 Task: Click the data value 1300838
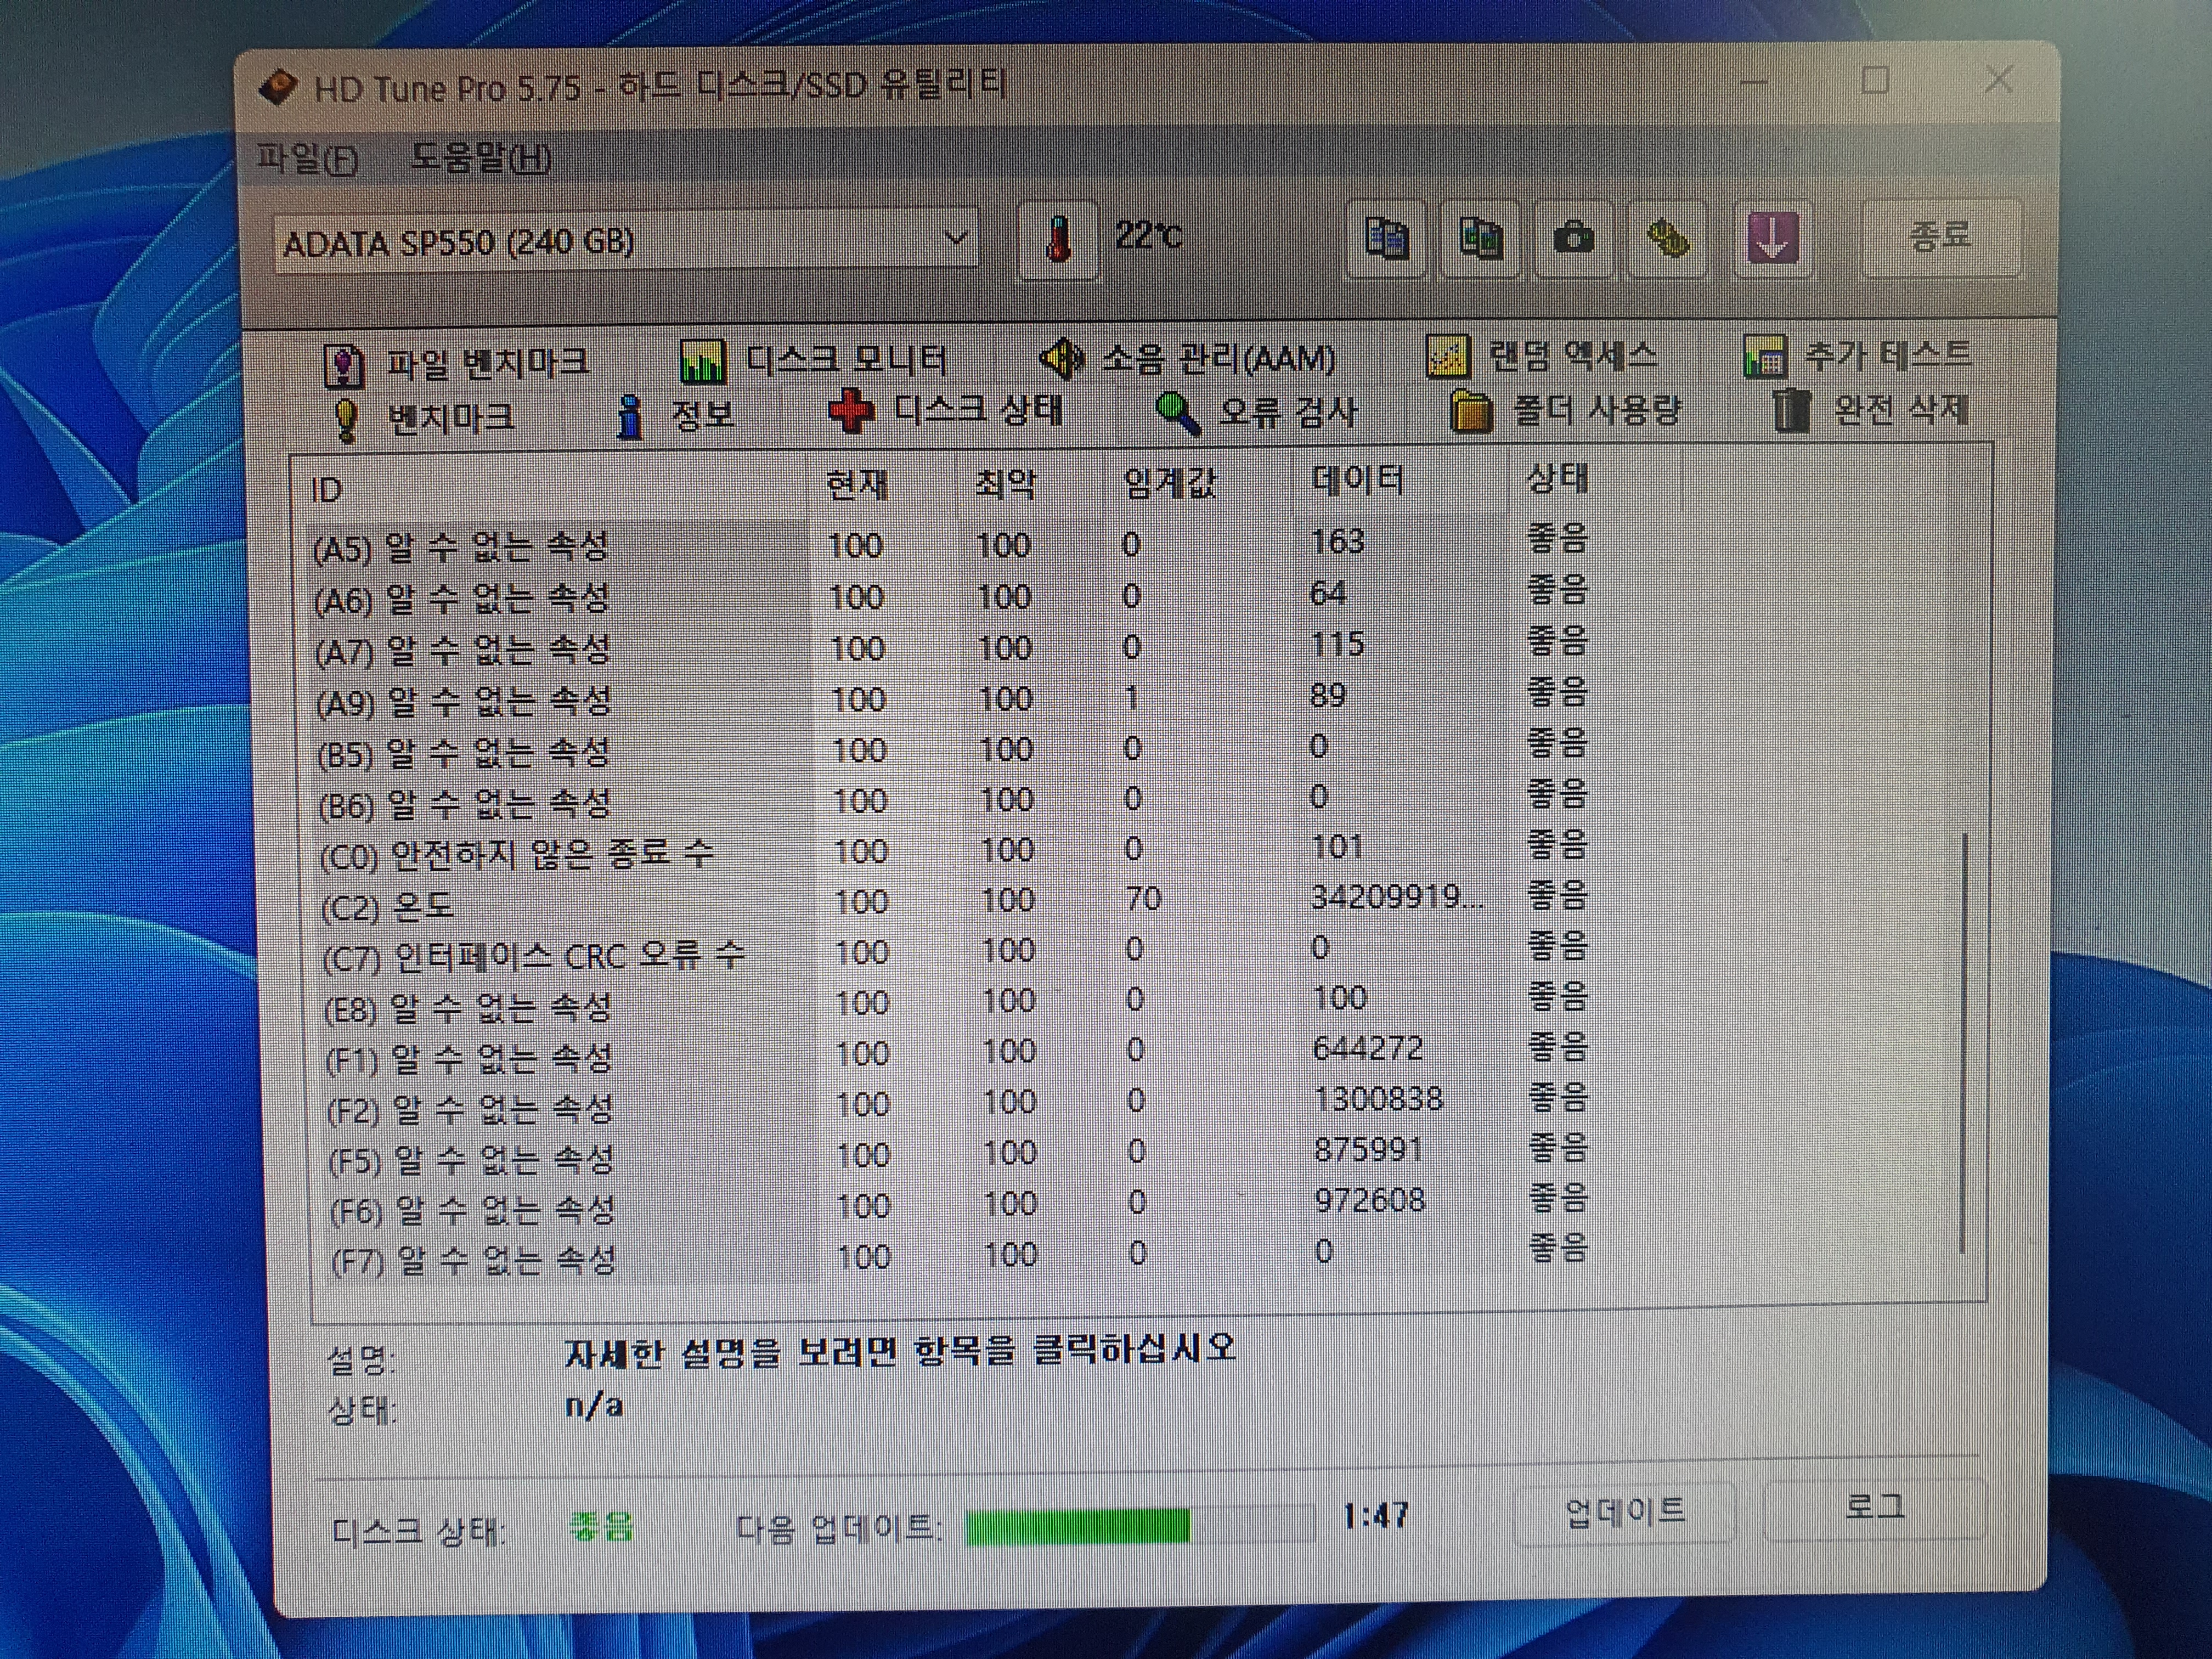(x=1378, y=1100)
